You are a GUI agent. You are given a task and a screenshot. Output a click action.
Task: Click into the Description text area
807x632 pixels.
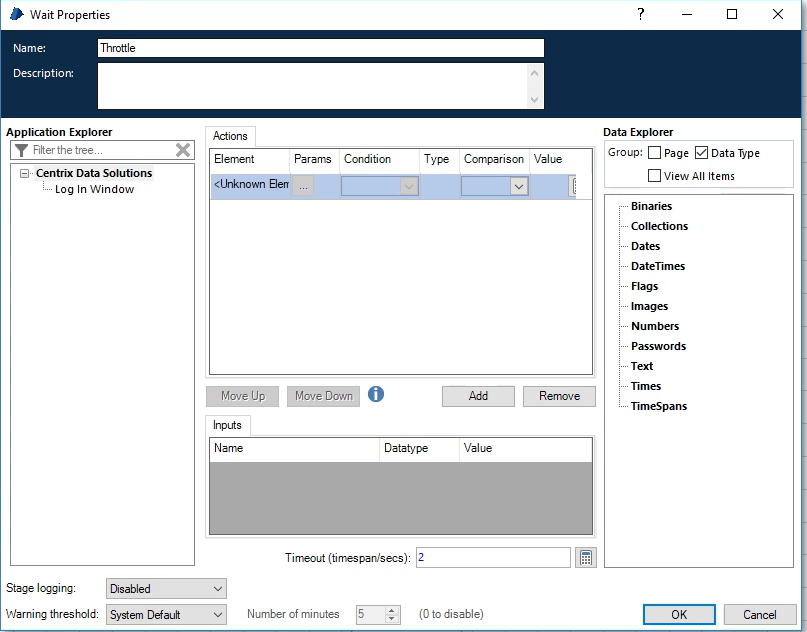click(312, 86)
